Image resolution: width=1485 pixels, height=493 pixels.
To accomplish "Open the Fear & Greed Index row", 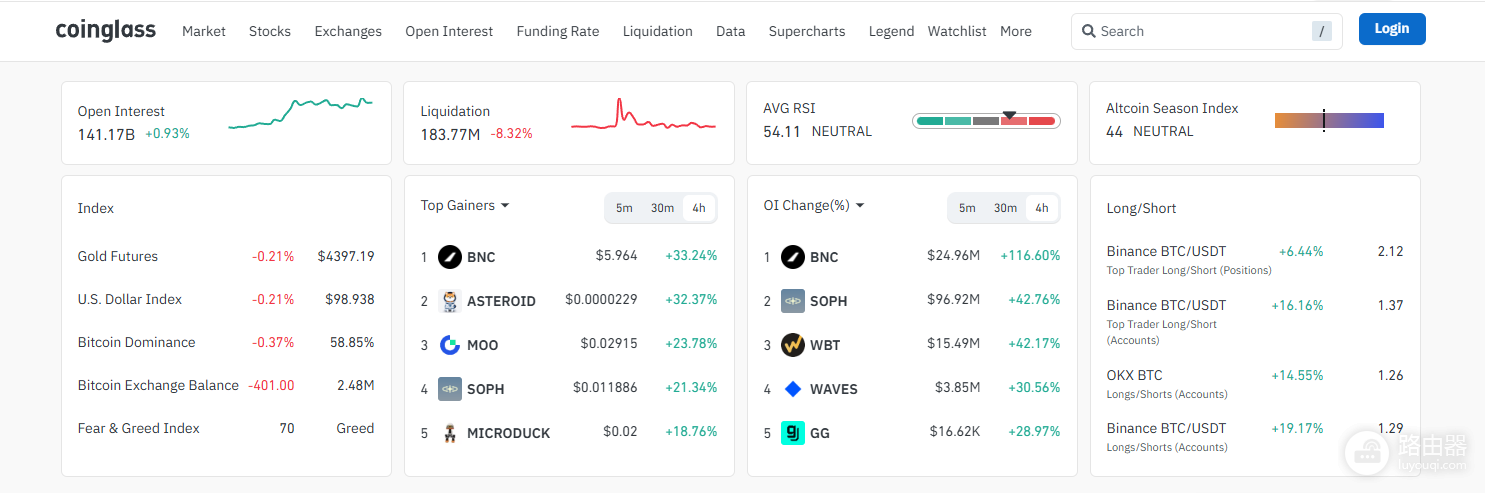I will tap(226, 428).
